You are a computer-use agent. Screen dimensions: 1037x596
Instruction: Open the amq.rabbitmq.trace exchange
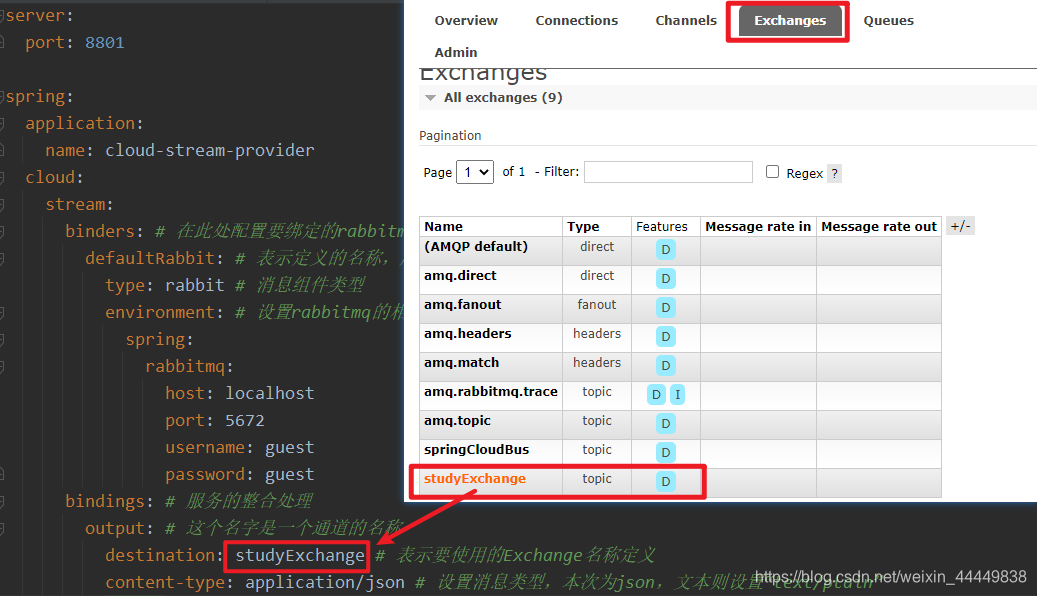click(x=491, y=392)
